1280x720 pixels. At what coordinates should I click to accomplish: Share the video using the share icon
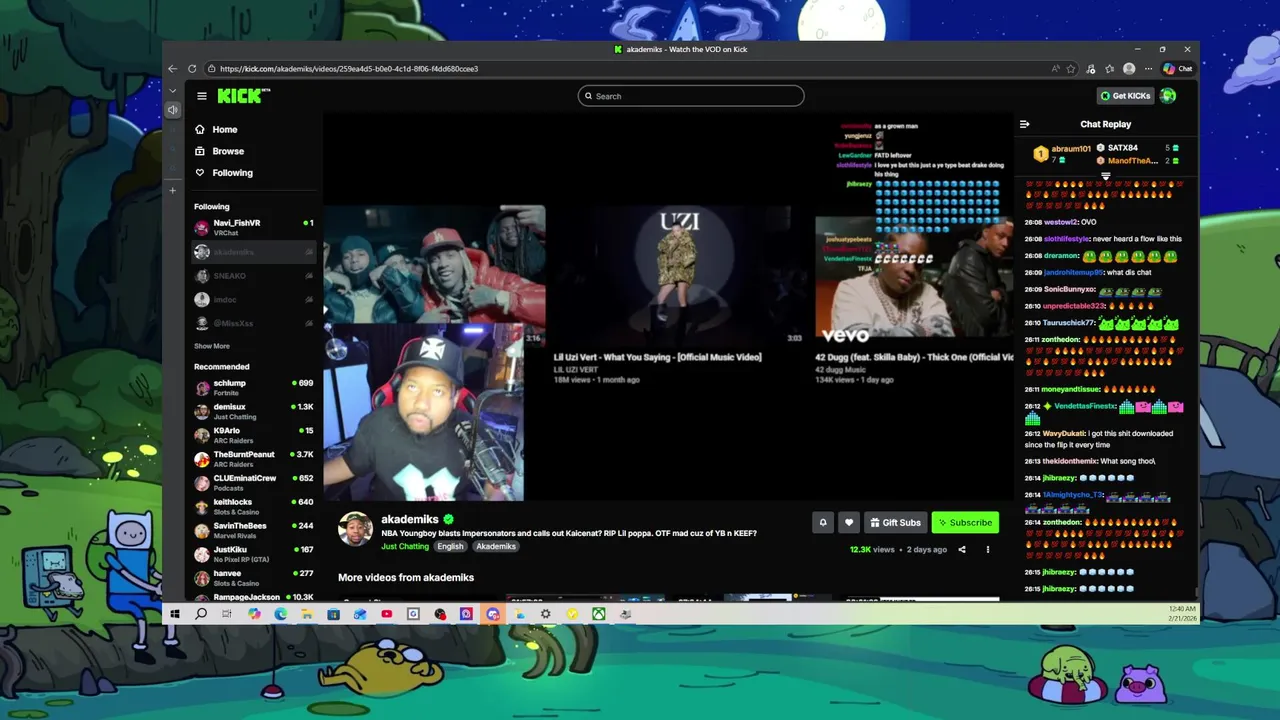click(x=962, y=549)
